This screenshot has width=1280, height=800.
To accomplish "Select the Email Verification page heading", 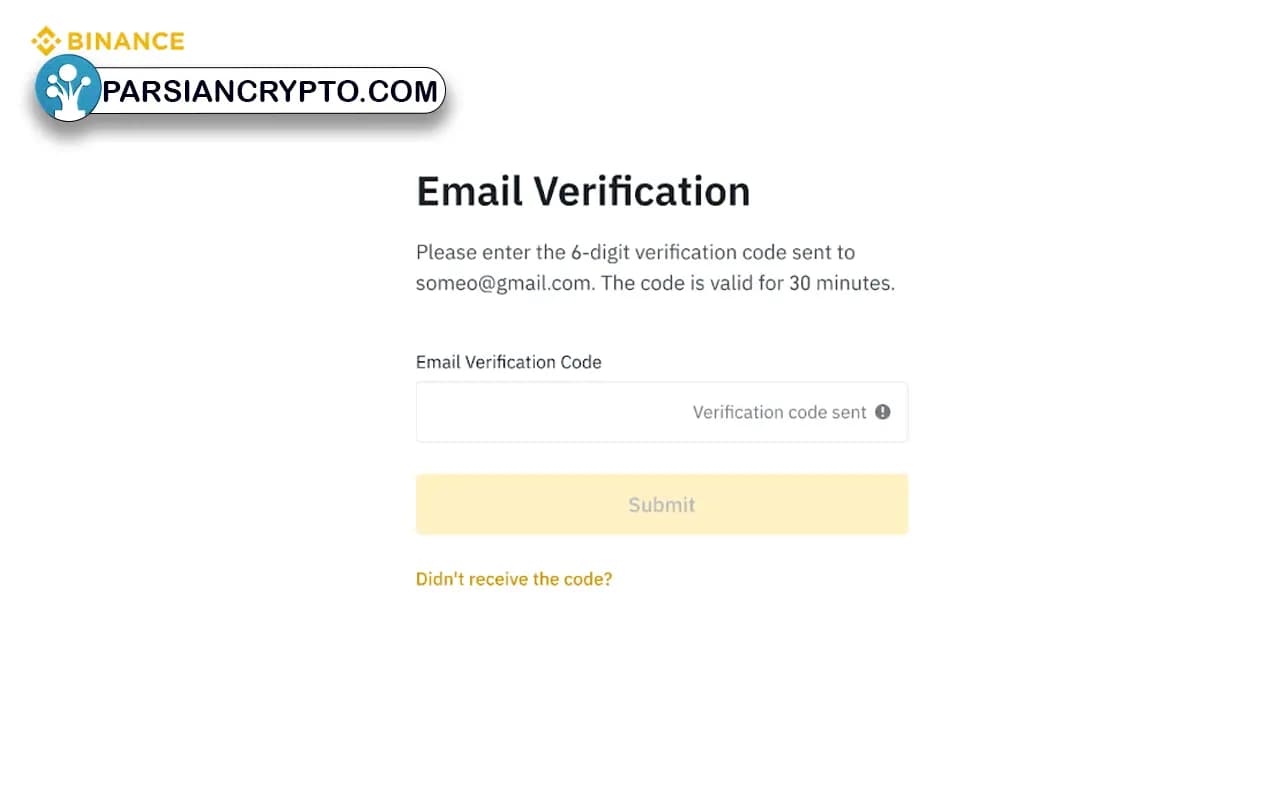I will coord(583,191).
